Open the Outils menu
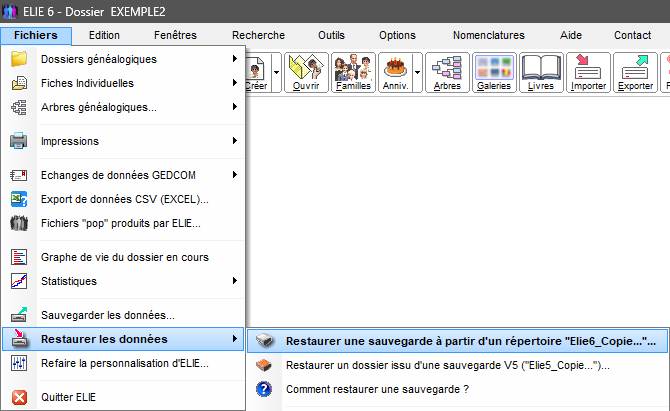 pyautogui.click(x=331, y=35)
